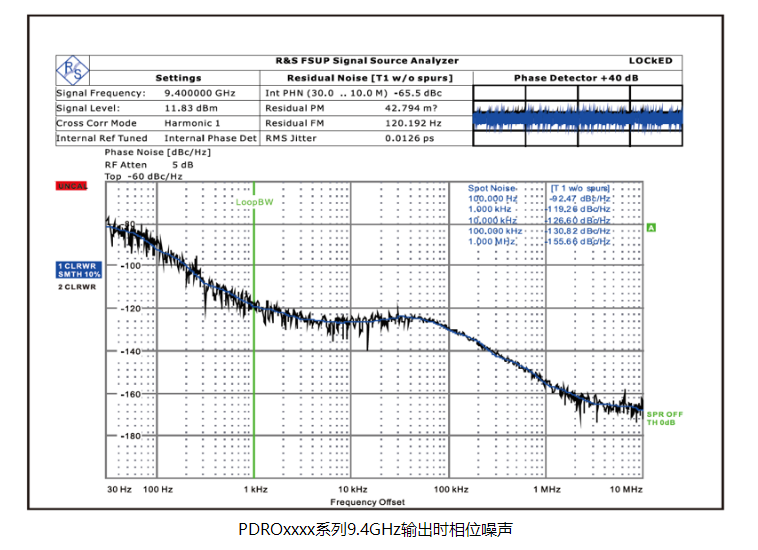
Task: Click the LOCKED status text
Action: pyautogui.click(x=650, y=61)
